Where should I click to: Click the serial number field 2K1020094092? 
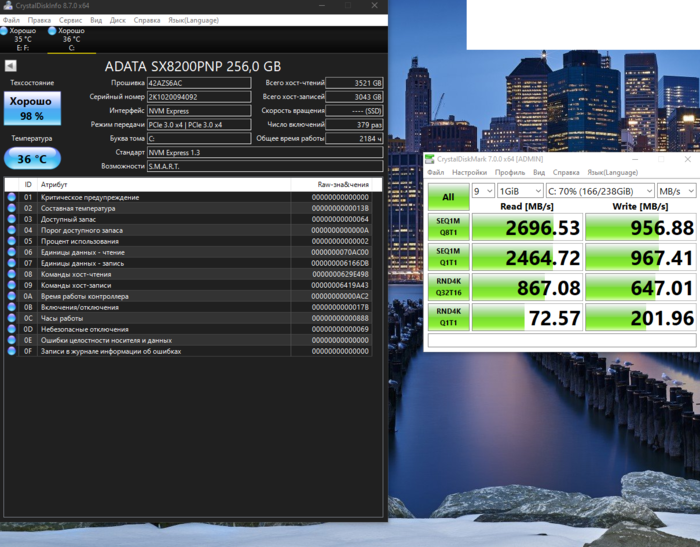click(199, 97)
